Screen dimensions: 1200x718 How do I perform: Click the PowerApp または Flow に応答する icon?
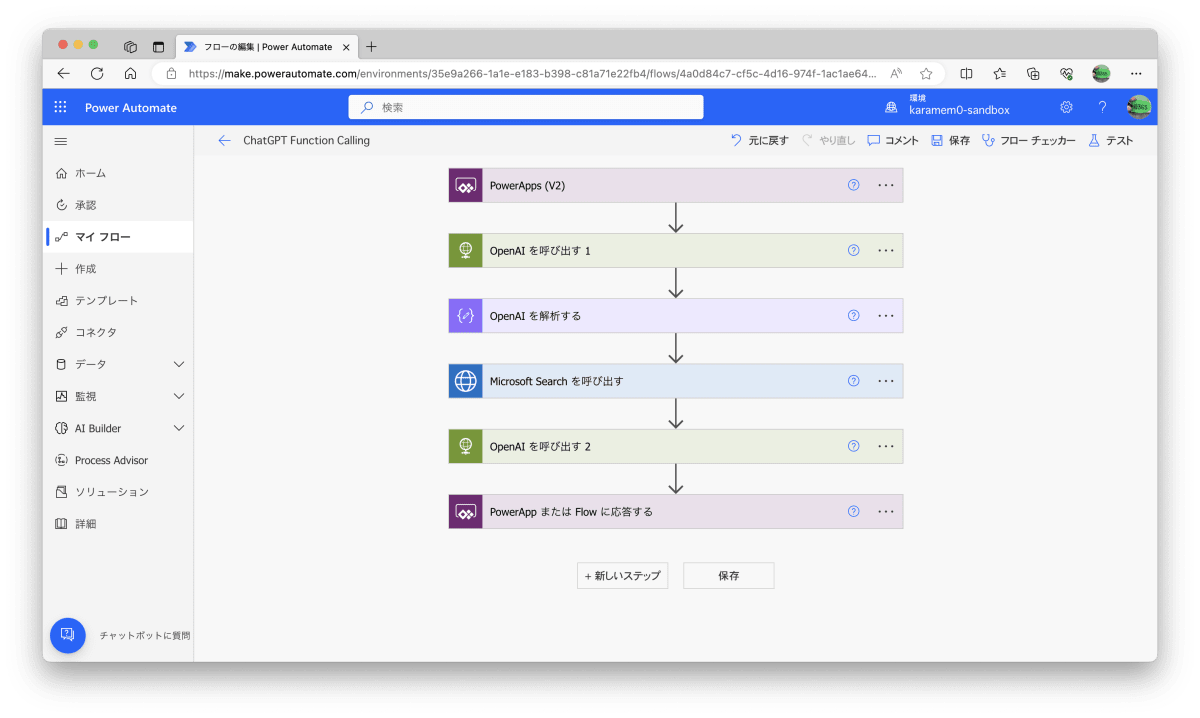point(466,511)
